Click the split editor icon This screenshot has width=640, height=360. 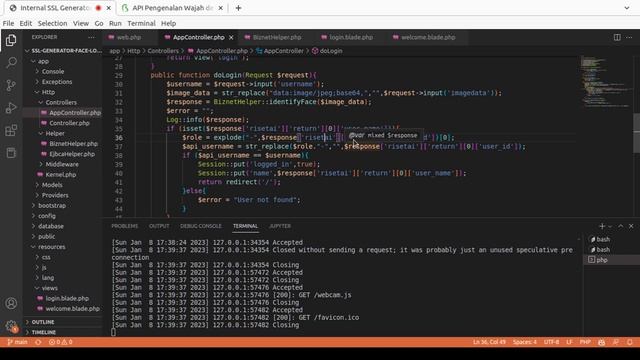pos(617,37)
